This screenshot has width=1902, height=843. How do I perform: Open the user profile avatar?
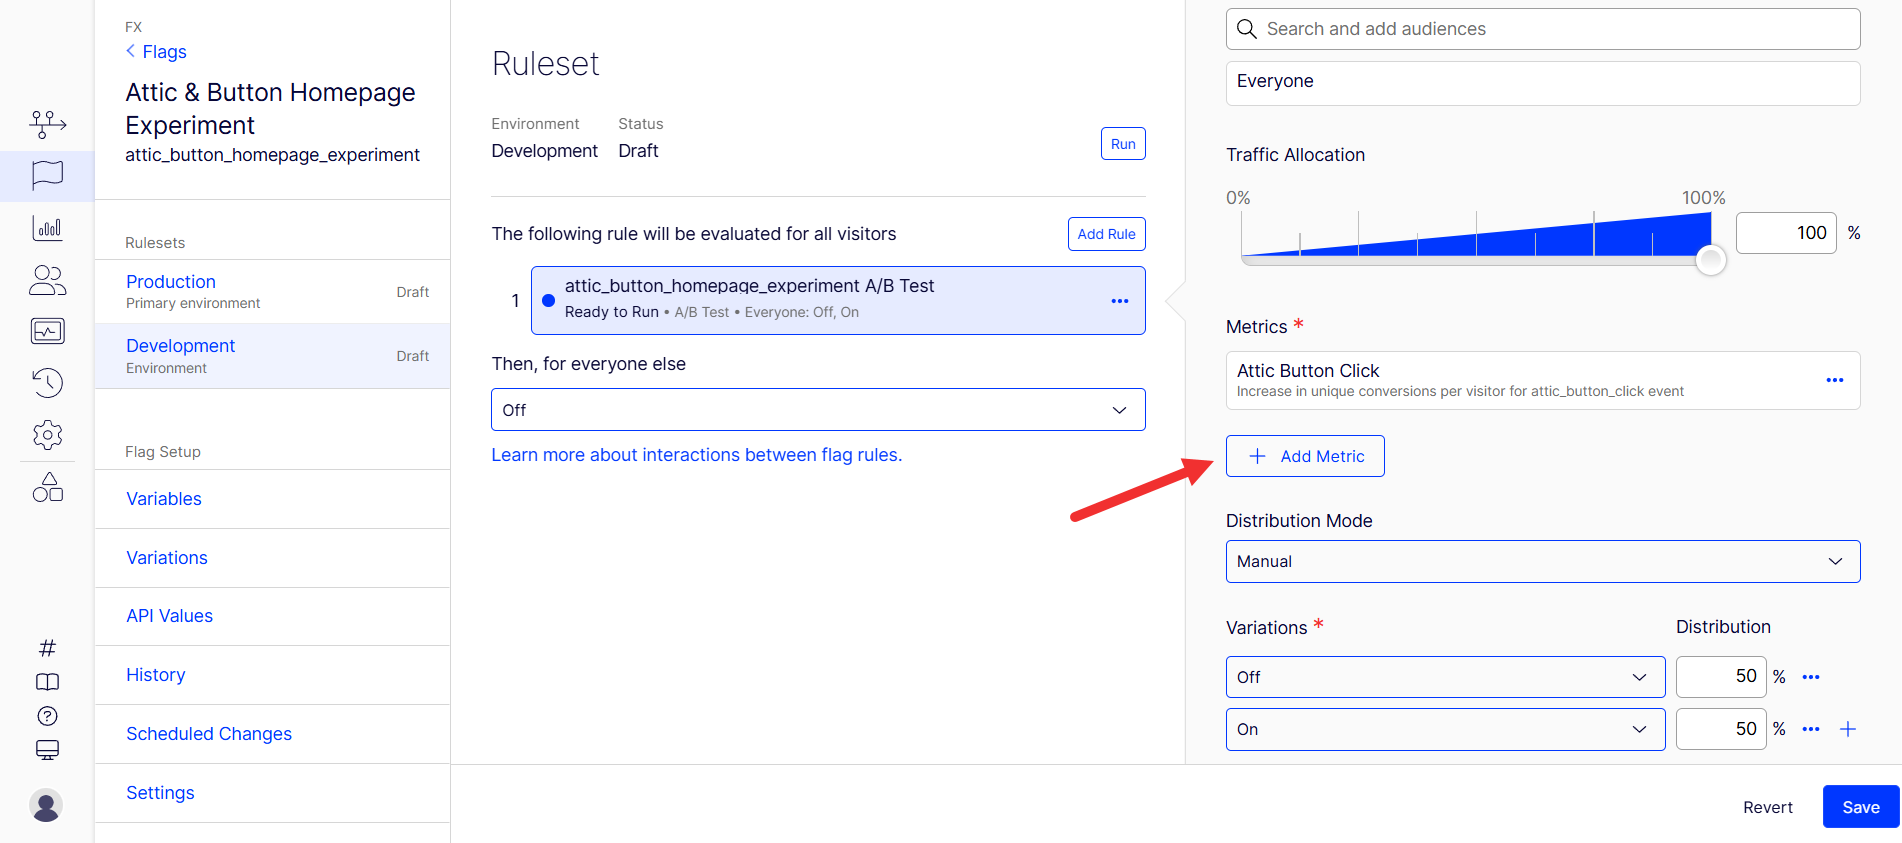coord(46,805)
